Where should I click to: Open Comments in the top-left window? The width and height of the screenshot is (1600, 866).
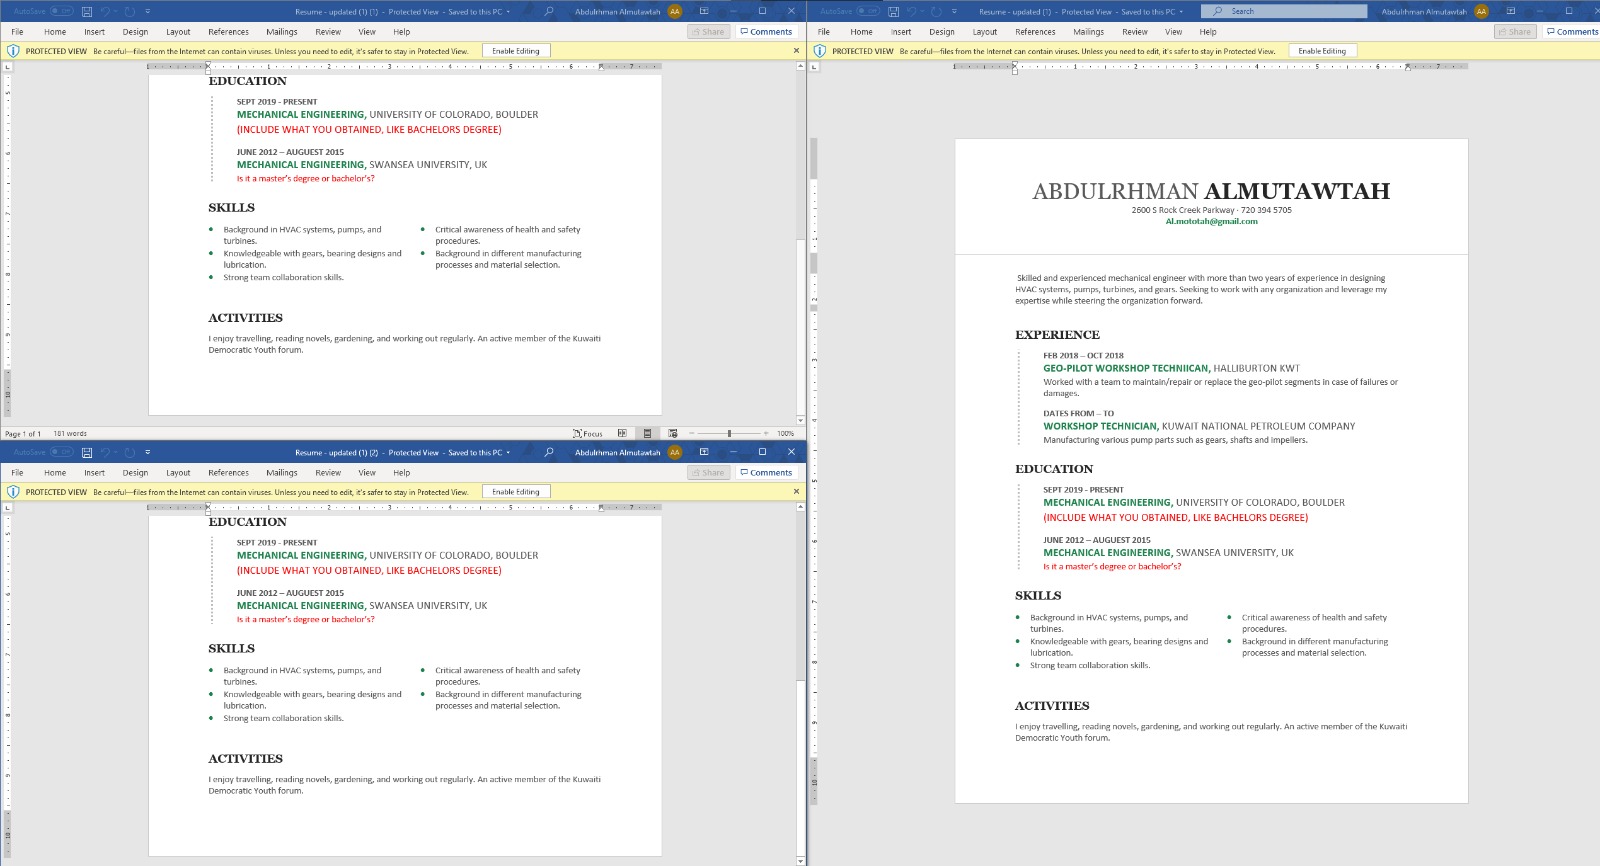(x=766, y=32)
